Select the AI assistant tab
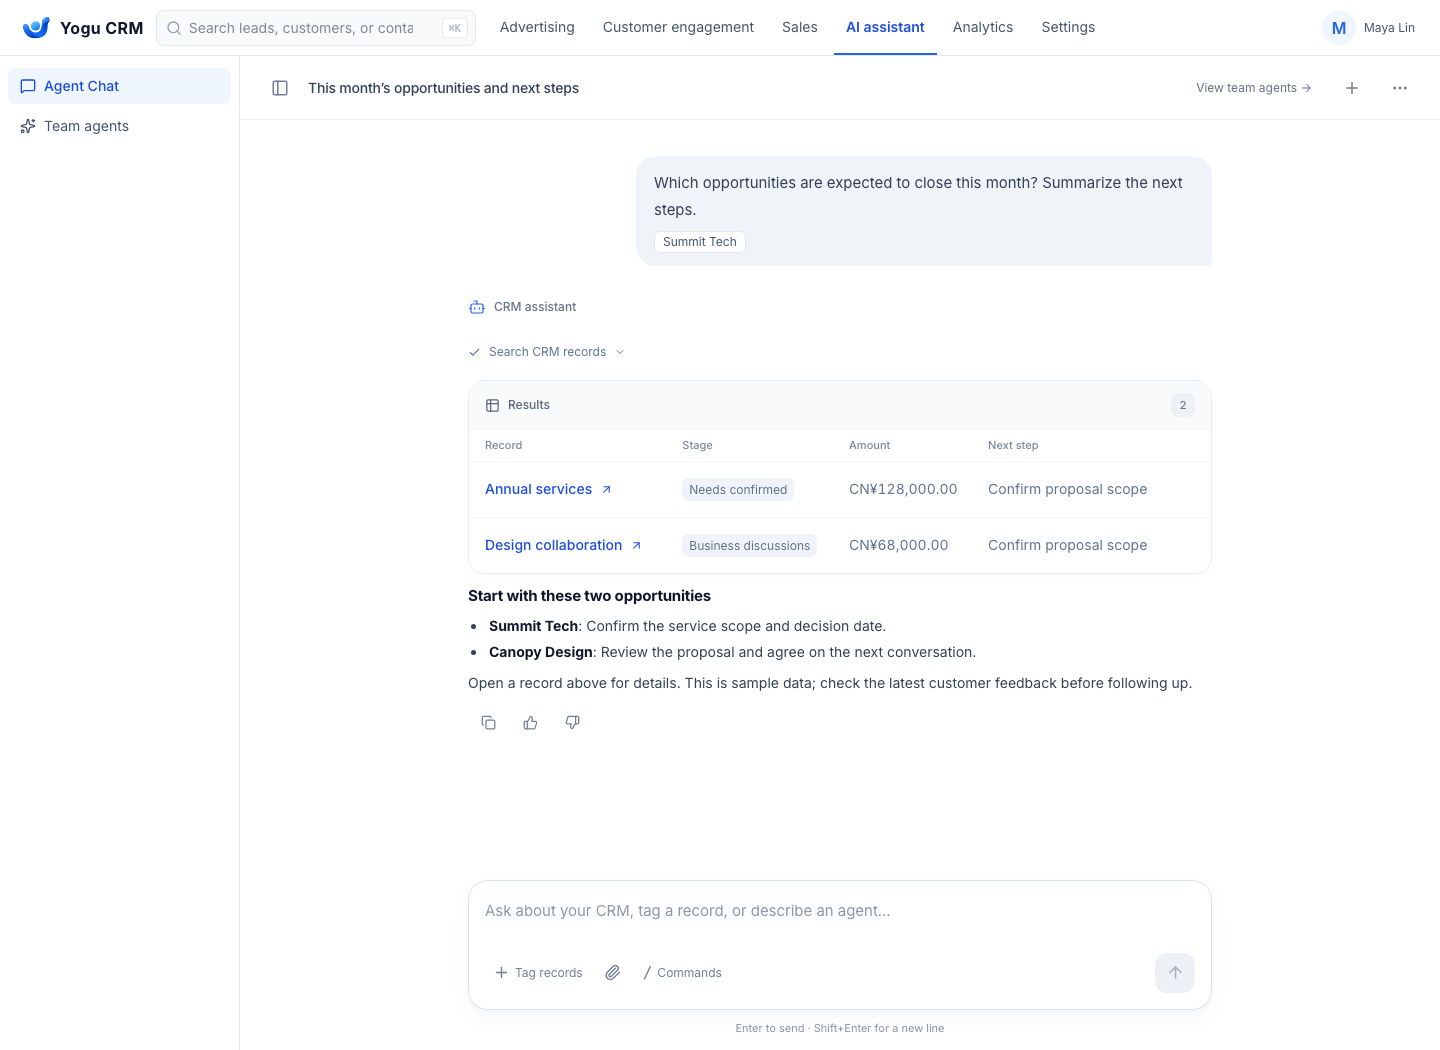Screen dimensions: 1440x1050 coord(885,27)
